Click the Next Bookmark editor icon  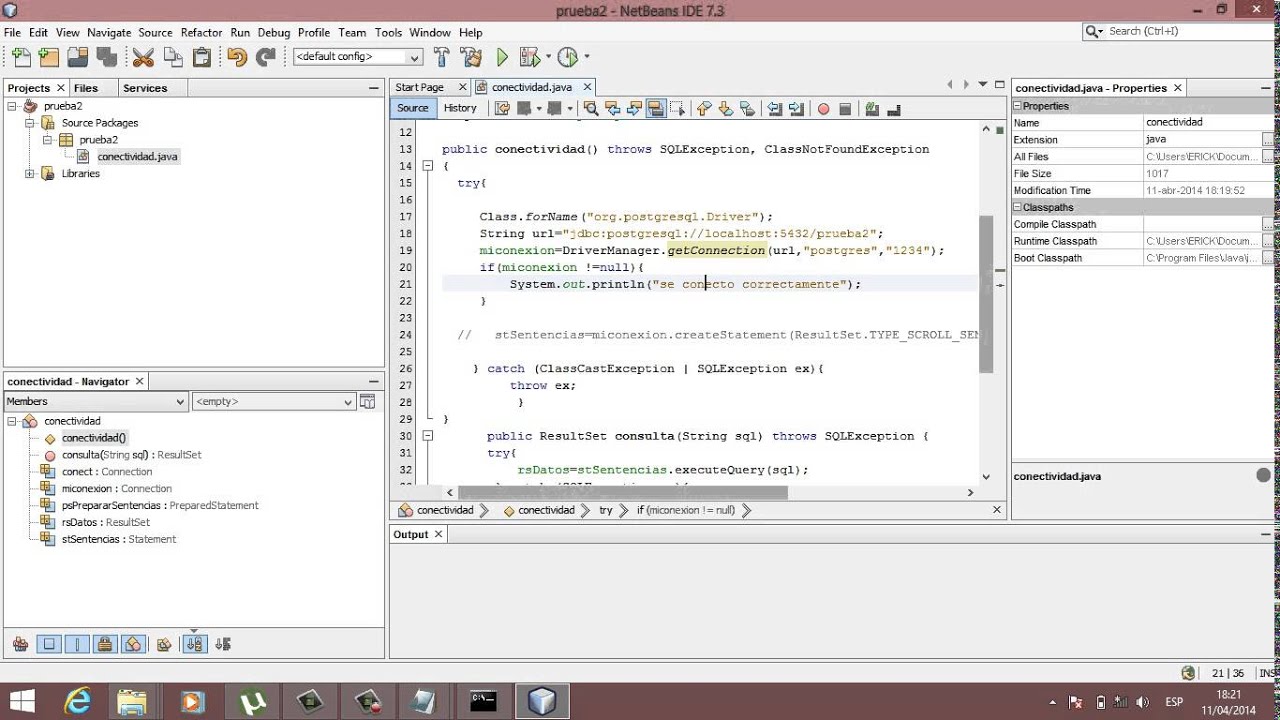coord(725,108)
